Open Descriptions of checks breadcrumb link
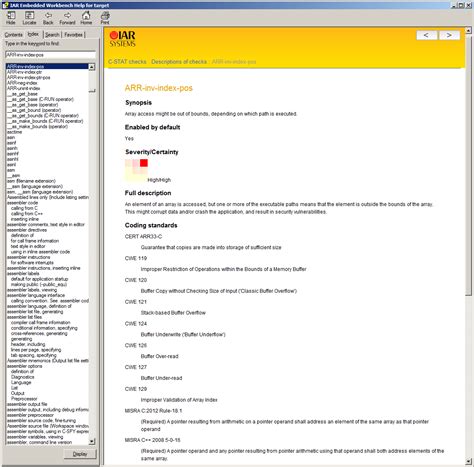Image resolution: width=474 pixels, height=467 pixels. 179,62
